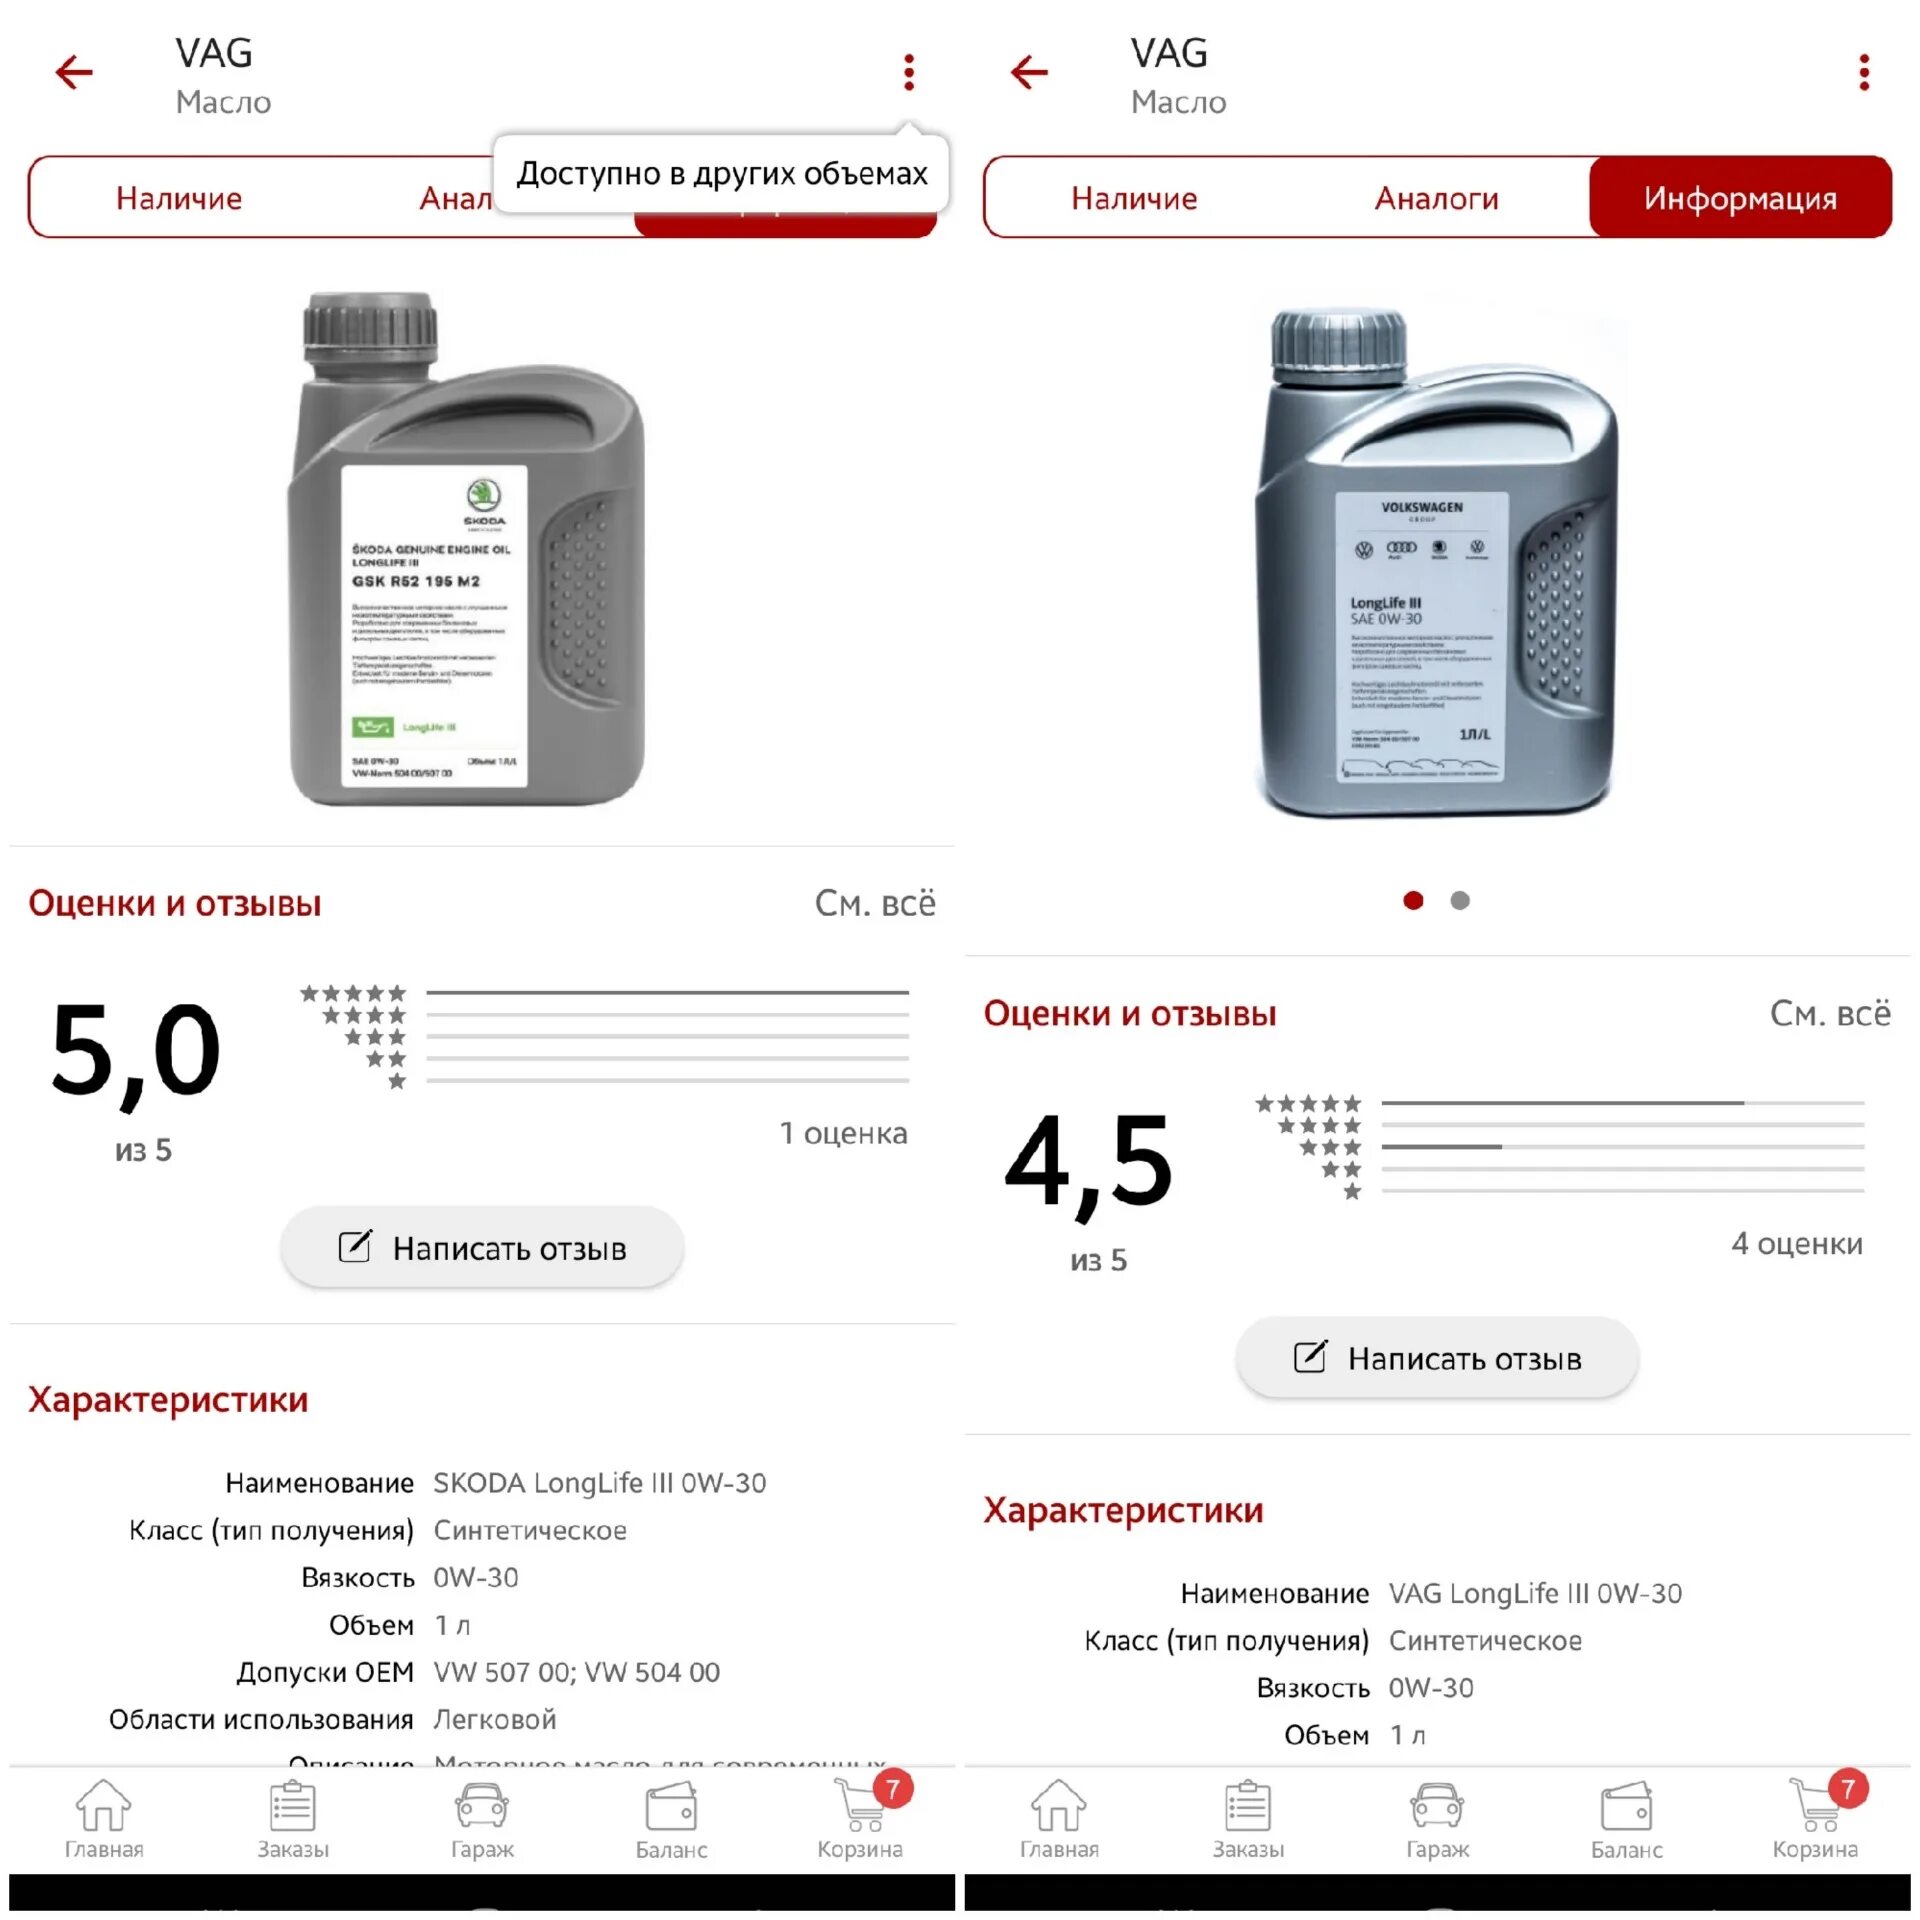
Task: Tap Написать отзыв under 5,0 rating
Action: [482, 1247]
